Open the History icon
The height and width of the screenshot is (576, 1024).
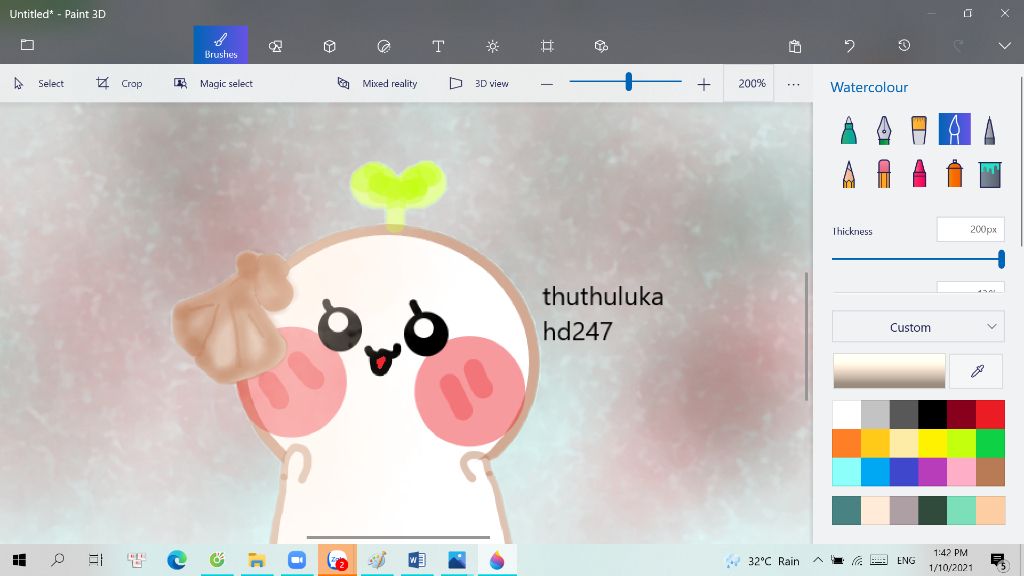pyautogui.click(x=904, y=46)
